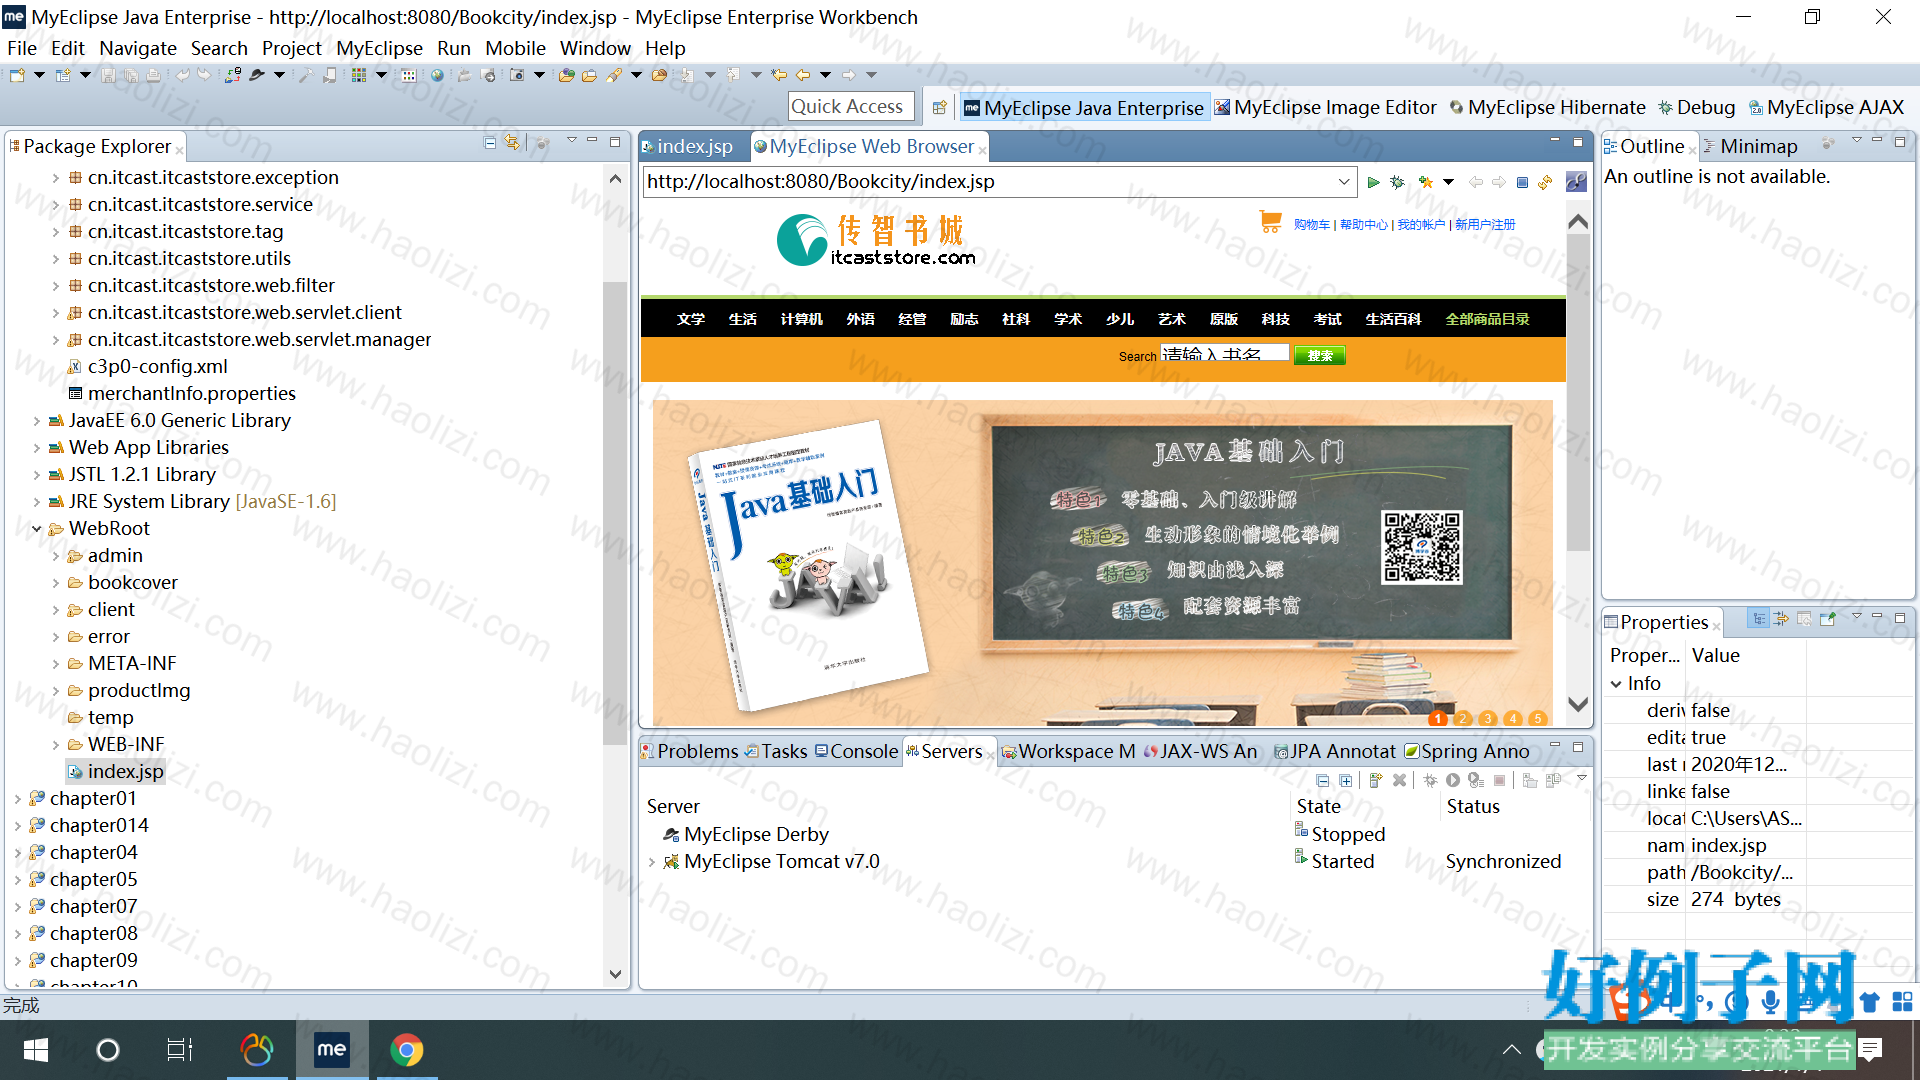Viewport: 1920px width, 1080px height.
Task: Open bookmark dropdown arrow in browser toolbar
Action: click(x=1448, y=182)
